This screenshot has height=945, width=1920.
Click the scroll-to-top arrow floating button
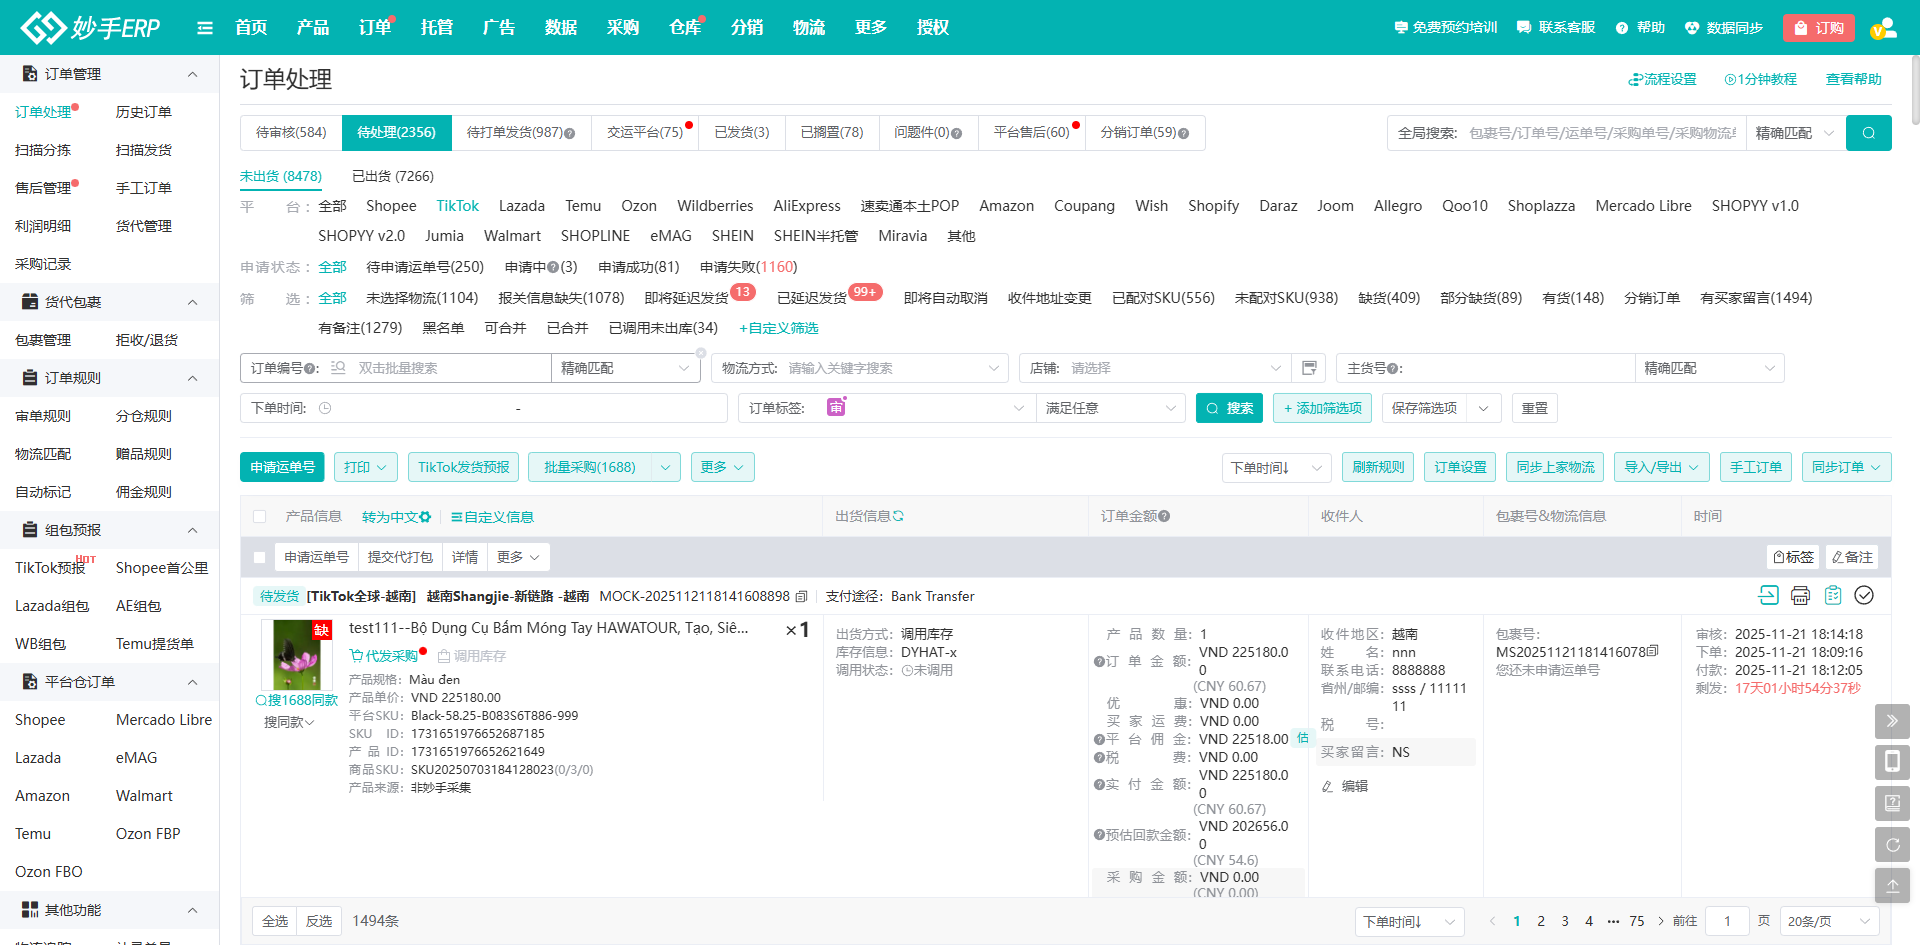[x=1892, y=885]
